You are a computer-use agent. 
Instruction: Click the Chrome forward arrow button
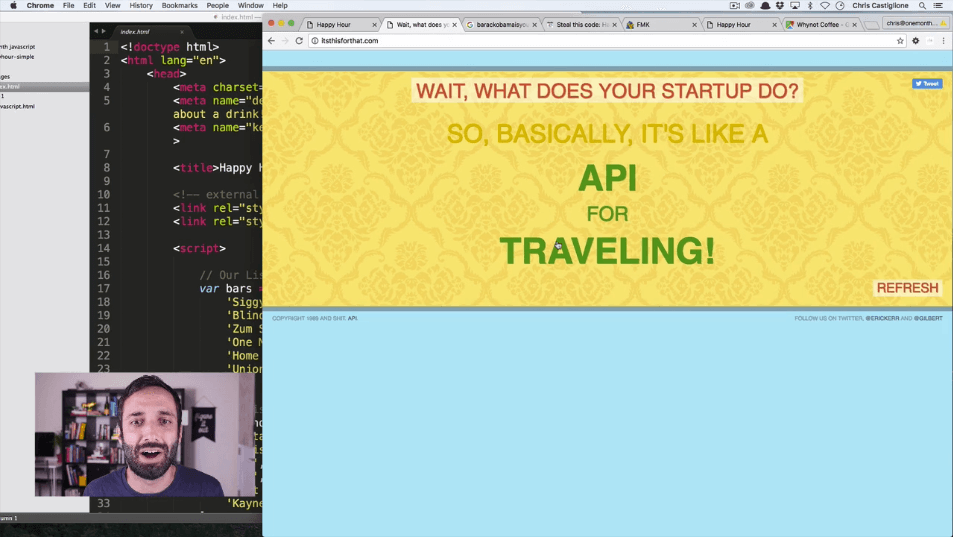point(285,41)
